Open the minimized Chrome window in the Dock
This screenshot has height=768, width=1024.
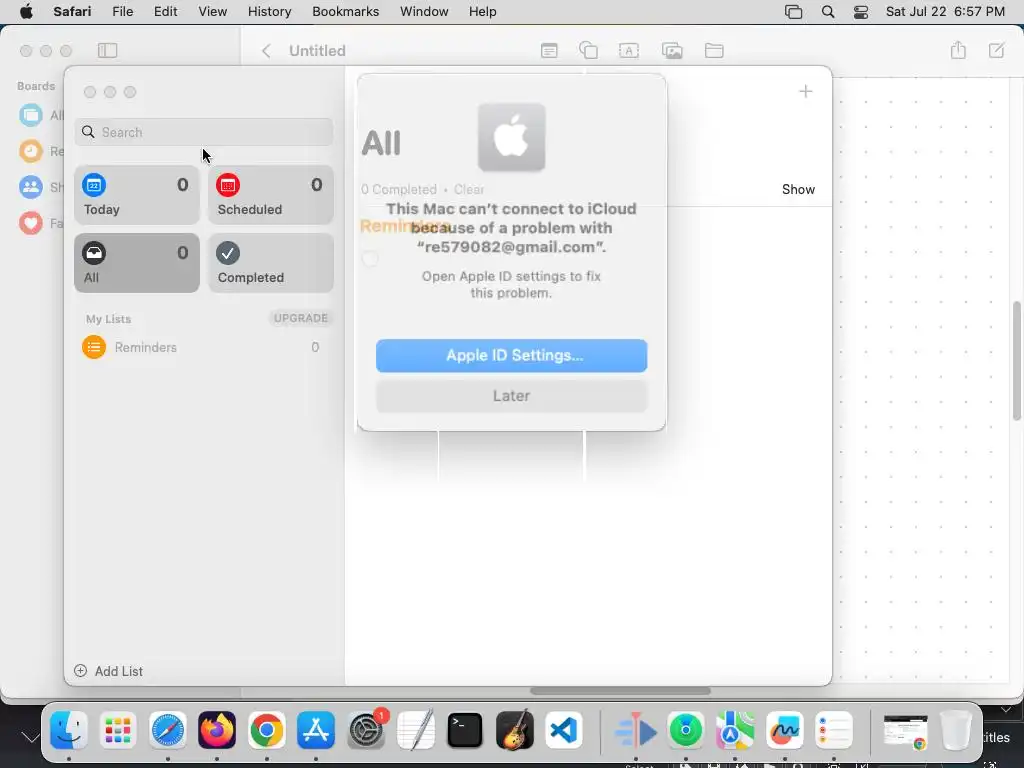tap(906, 731)
